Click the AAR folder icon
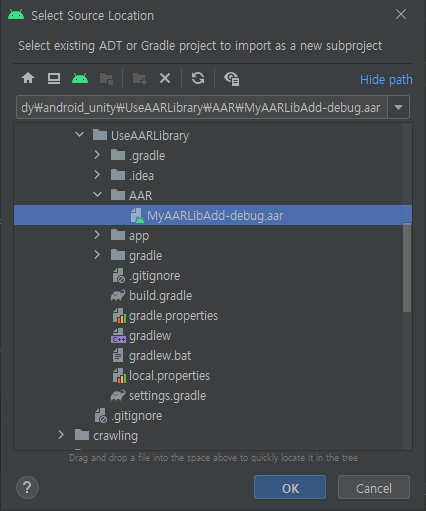This screenshot has width=426, height=511. coord(118,195)
